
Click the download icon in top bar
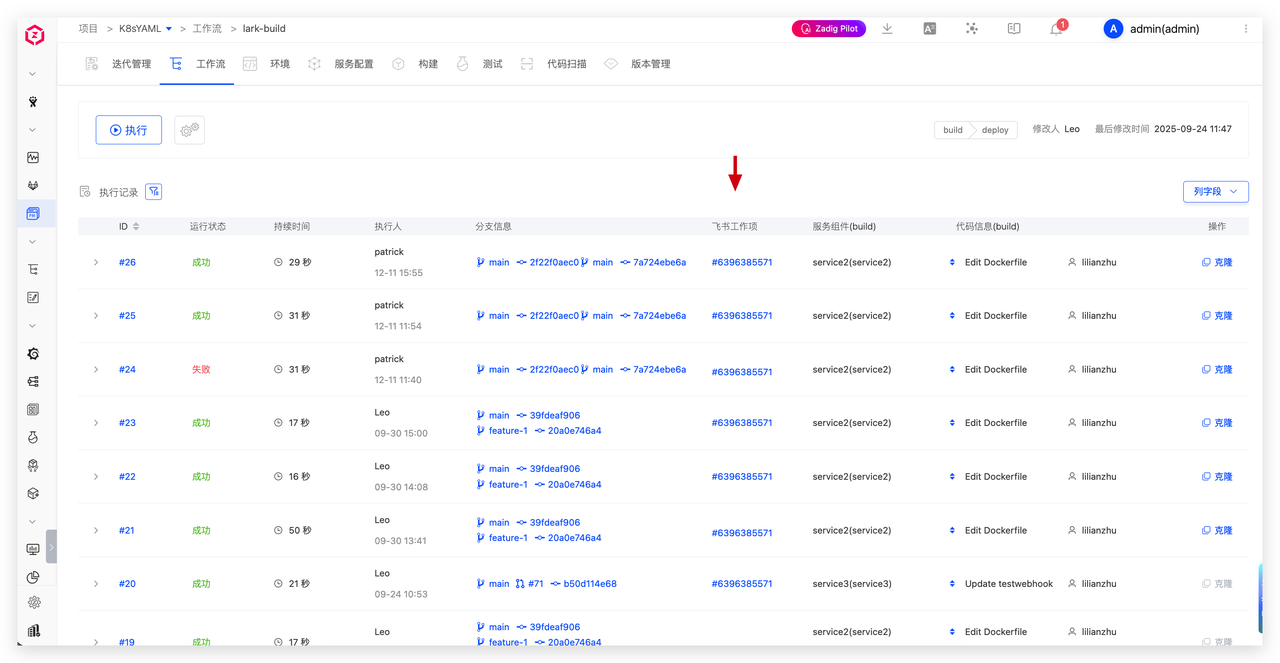(887, 29)
